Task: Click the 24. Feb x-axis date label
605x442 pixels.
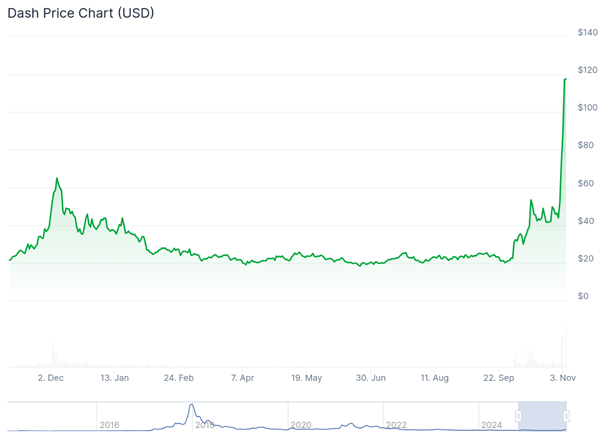Action: tap(179, 378)
